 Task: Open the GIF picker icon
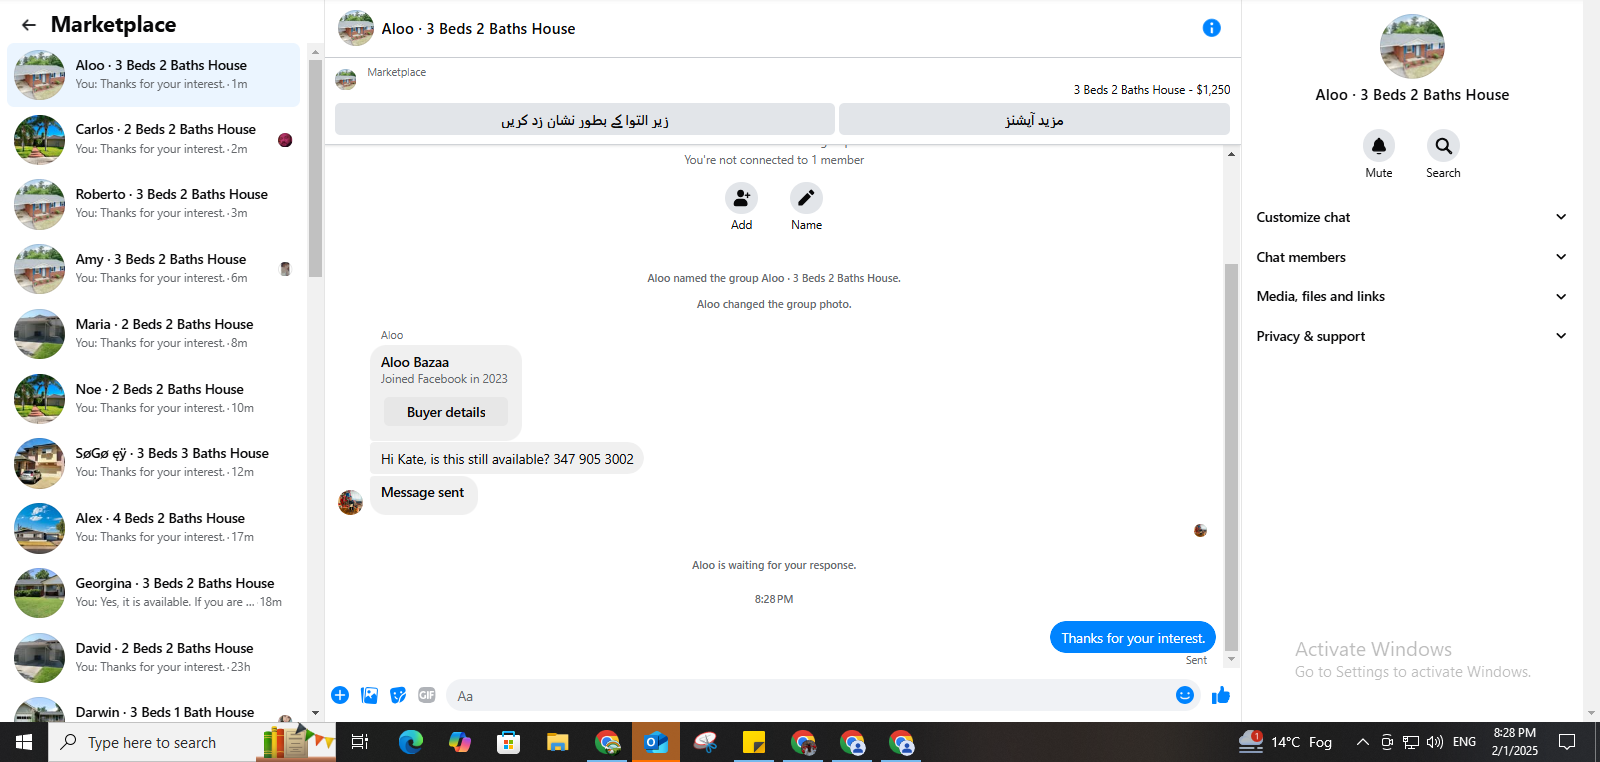(x=427, y=695)
